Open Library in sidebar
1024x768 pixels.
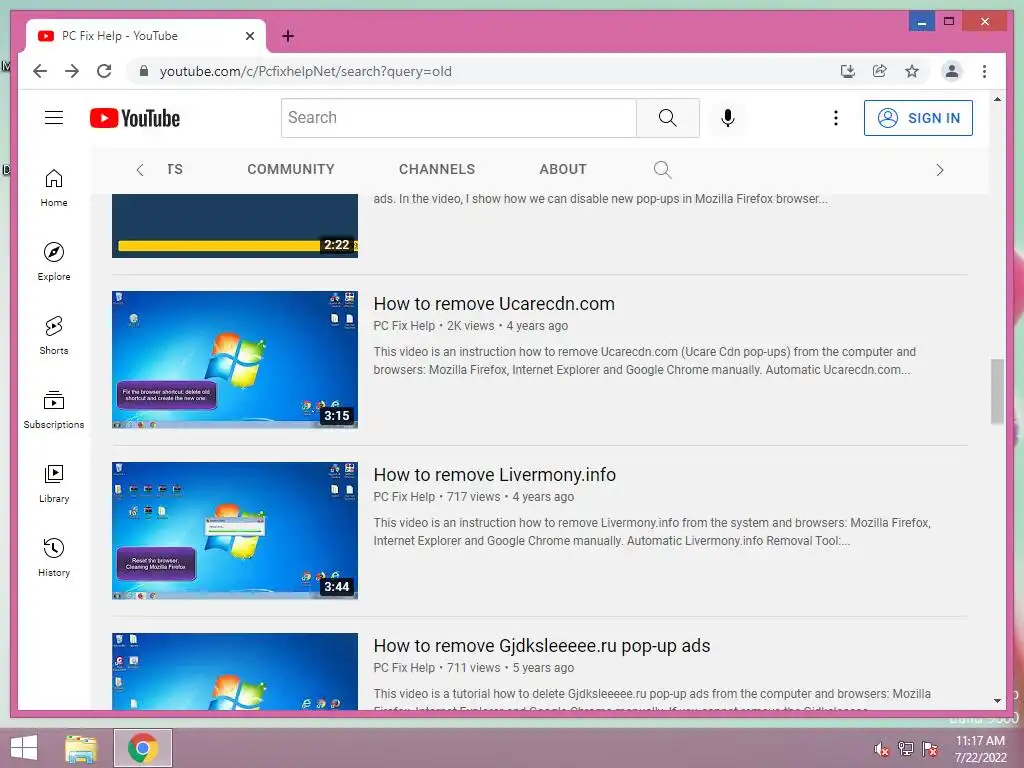54,483
